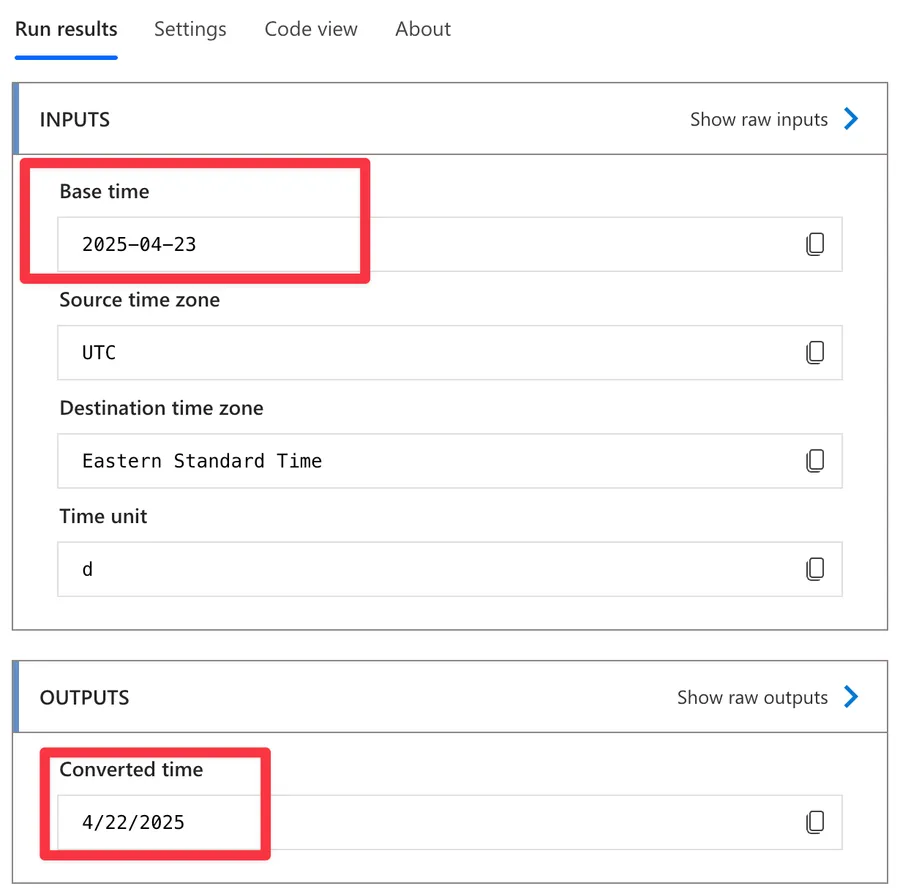The image size is (900, 894).
Task: Click the OUTPUTS section header
Action: pyautogui.click(x=84, y=697)
